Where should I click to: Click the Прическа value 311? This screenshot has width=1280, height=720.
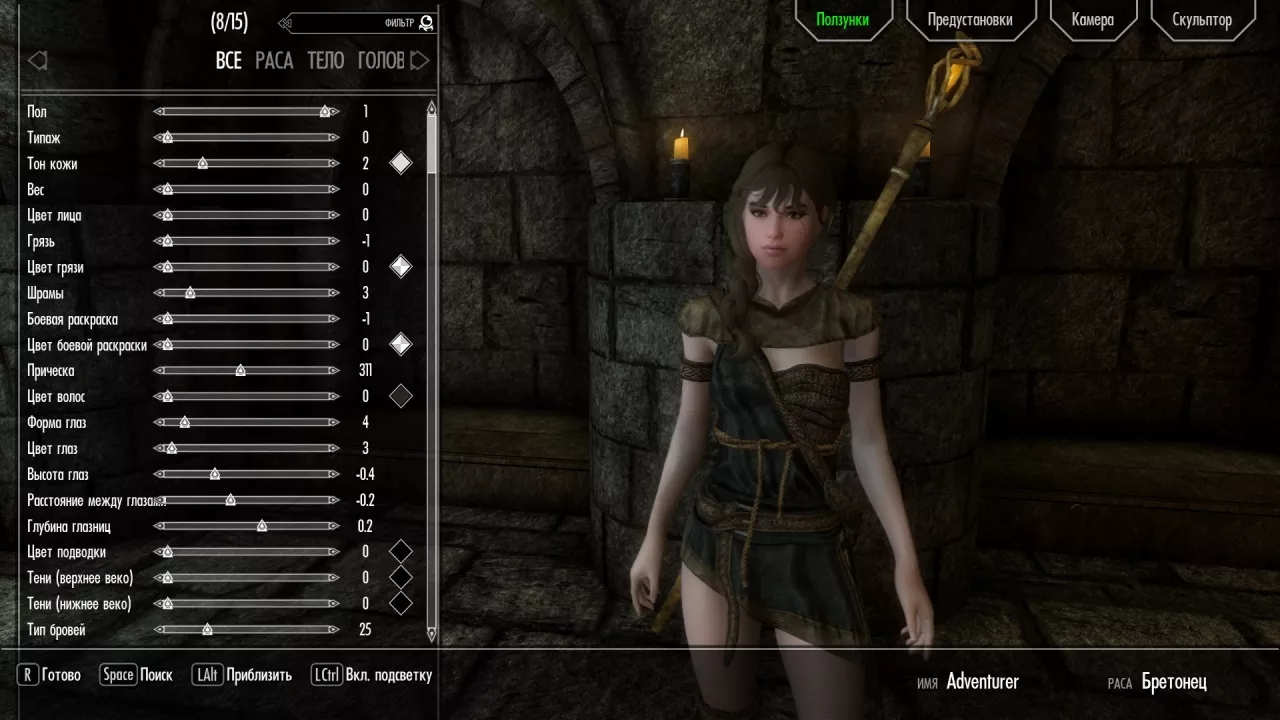tap(365, 370)
